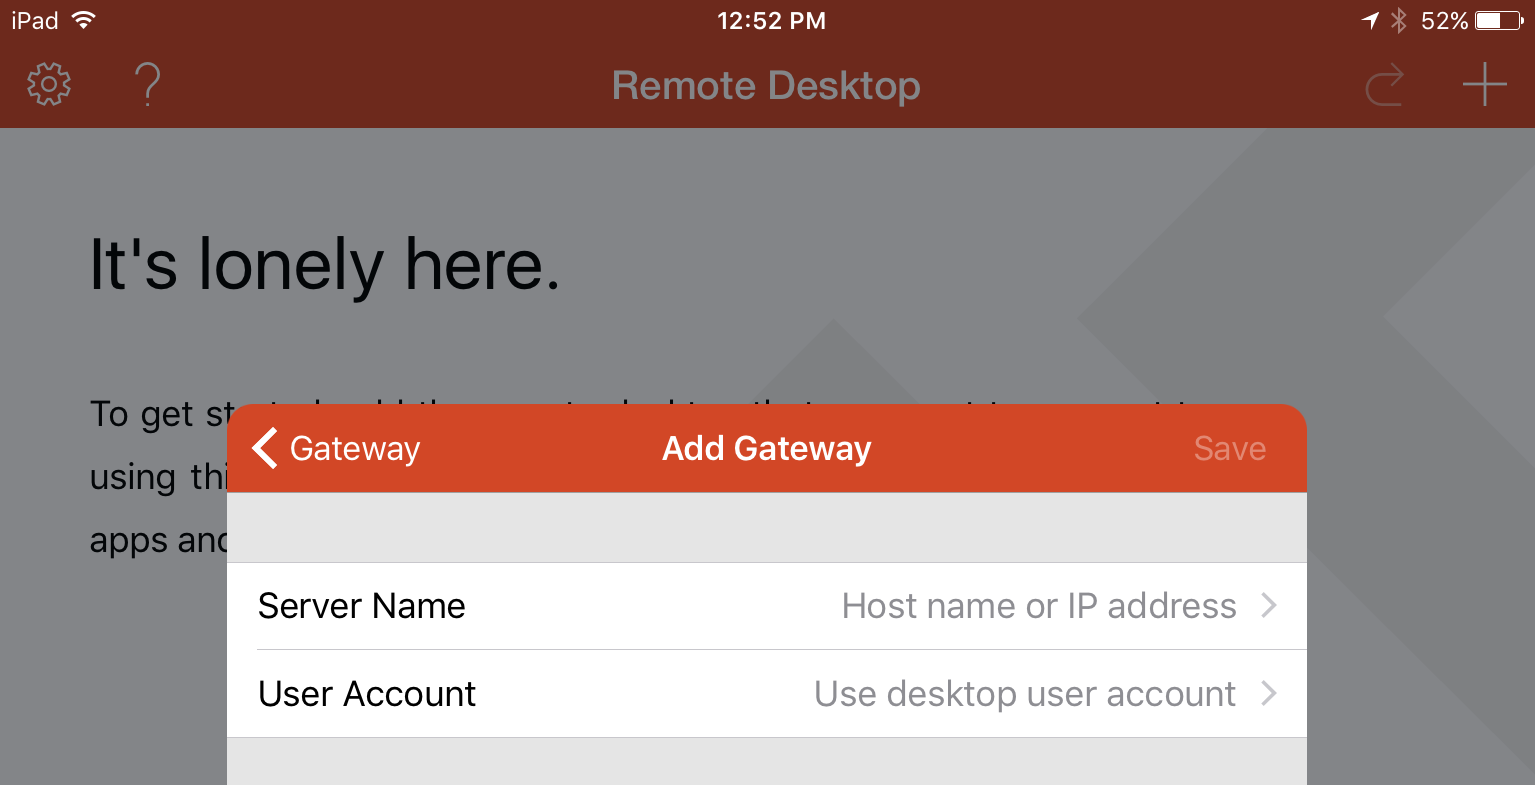This screenshot has width=1535, height=785.
Task: Tap the Save button
Action: pyautogui.click(x=1229, y=448)
